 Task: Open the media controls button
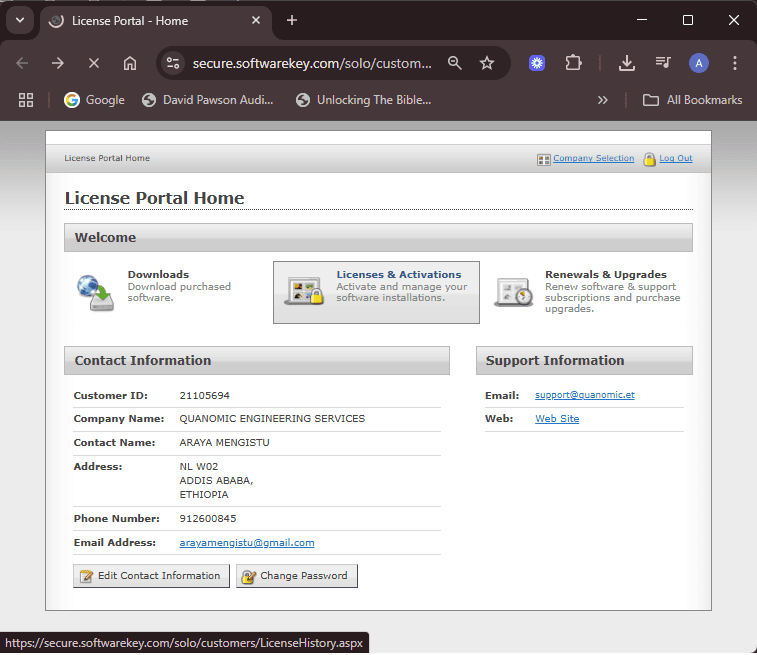point(663,63)
